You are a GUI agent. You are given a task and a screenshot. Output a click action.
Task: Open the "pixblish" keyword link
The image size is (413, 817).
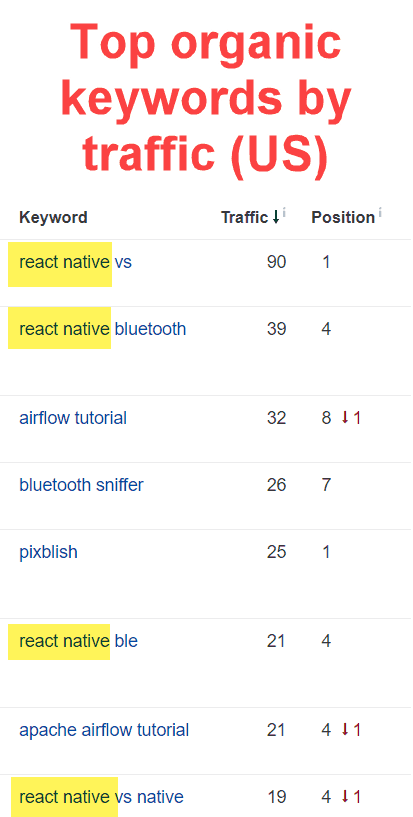[48, 552]
